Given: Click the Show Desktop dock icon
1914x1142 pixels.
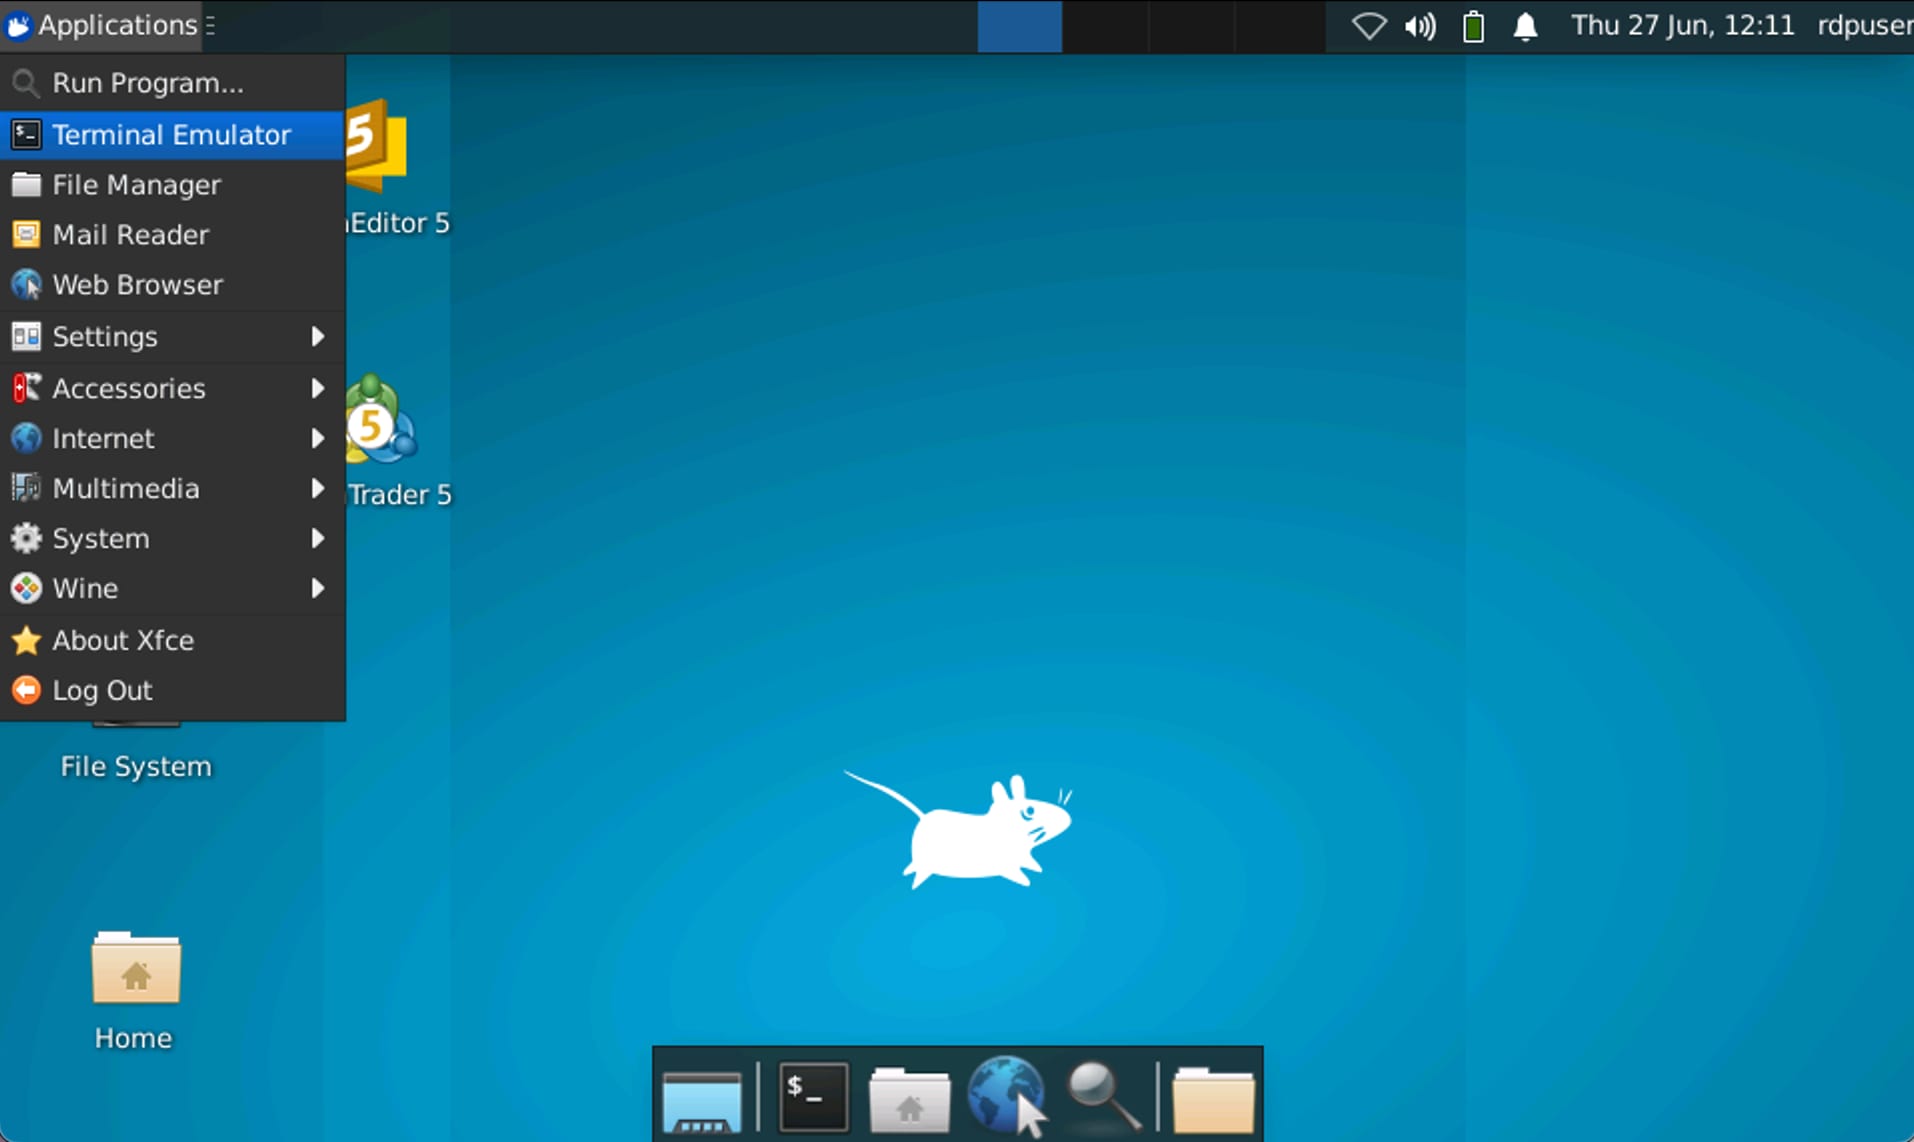Looking at the screenshot, I should (702, 1099).
